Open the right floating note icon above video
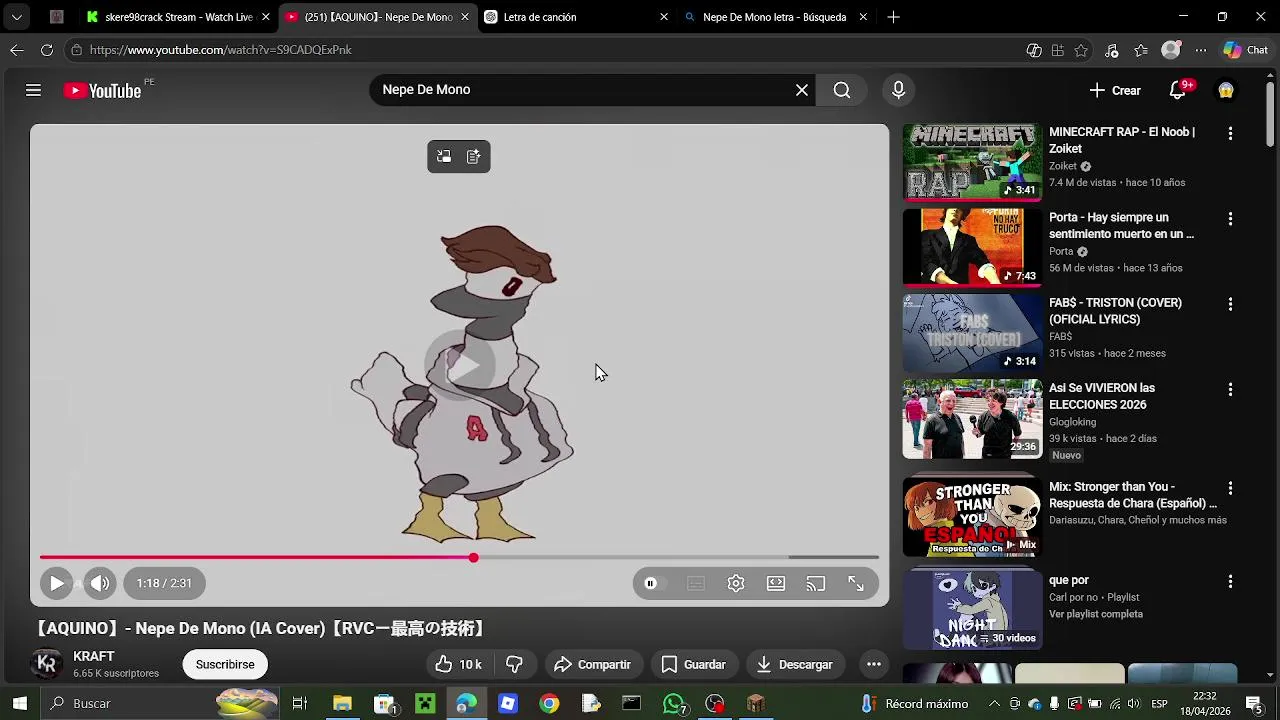Screen dimensions: 1280x720 coord(474,157)
